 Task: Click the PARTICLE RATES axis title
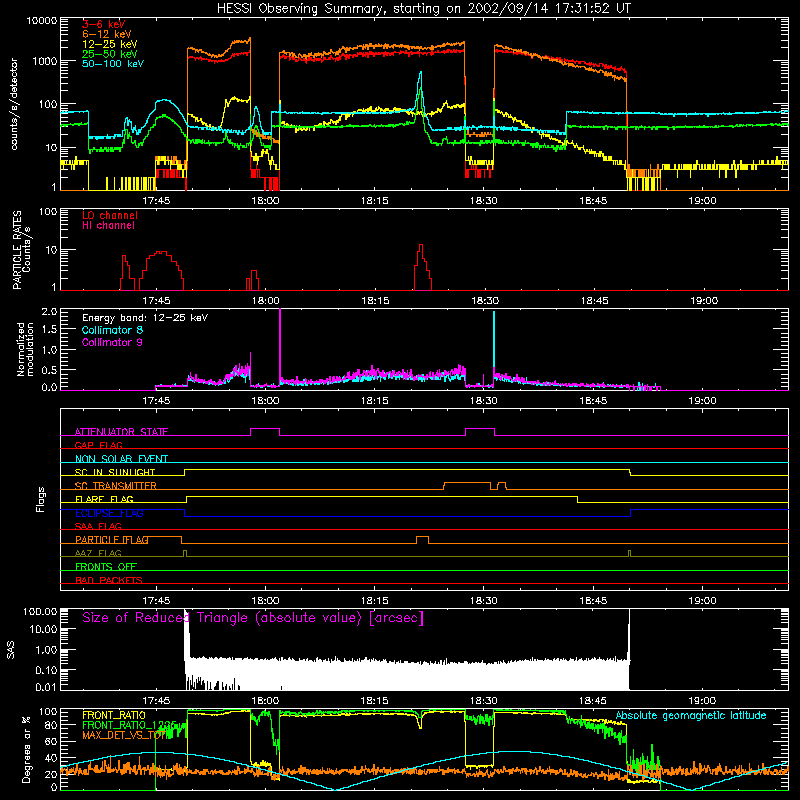pos(17,250)
